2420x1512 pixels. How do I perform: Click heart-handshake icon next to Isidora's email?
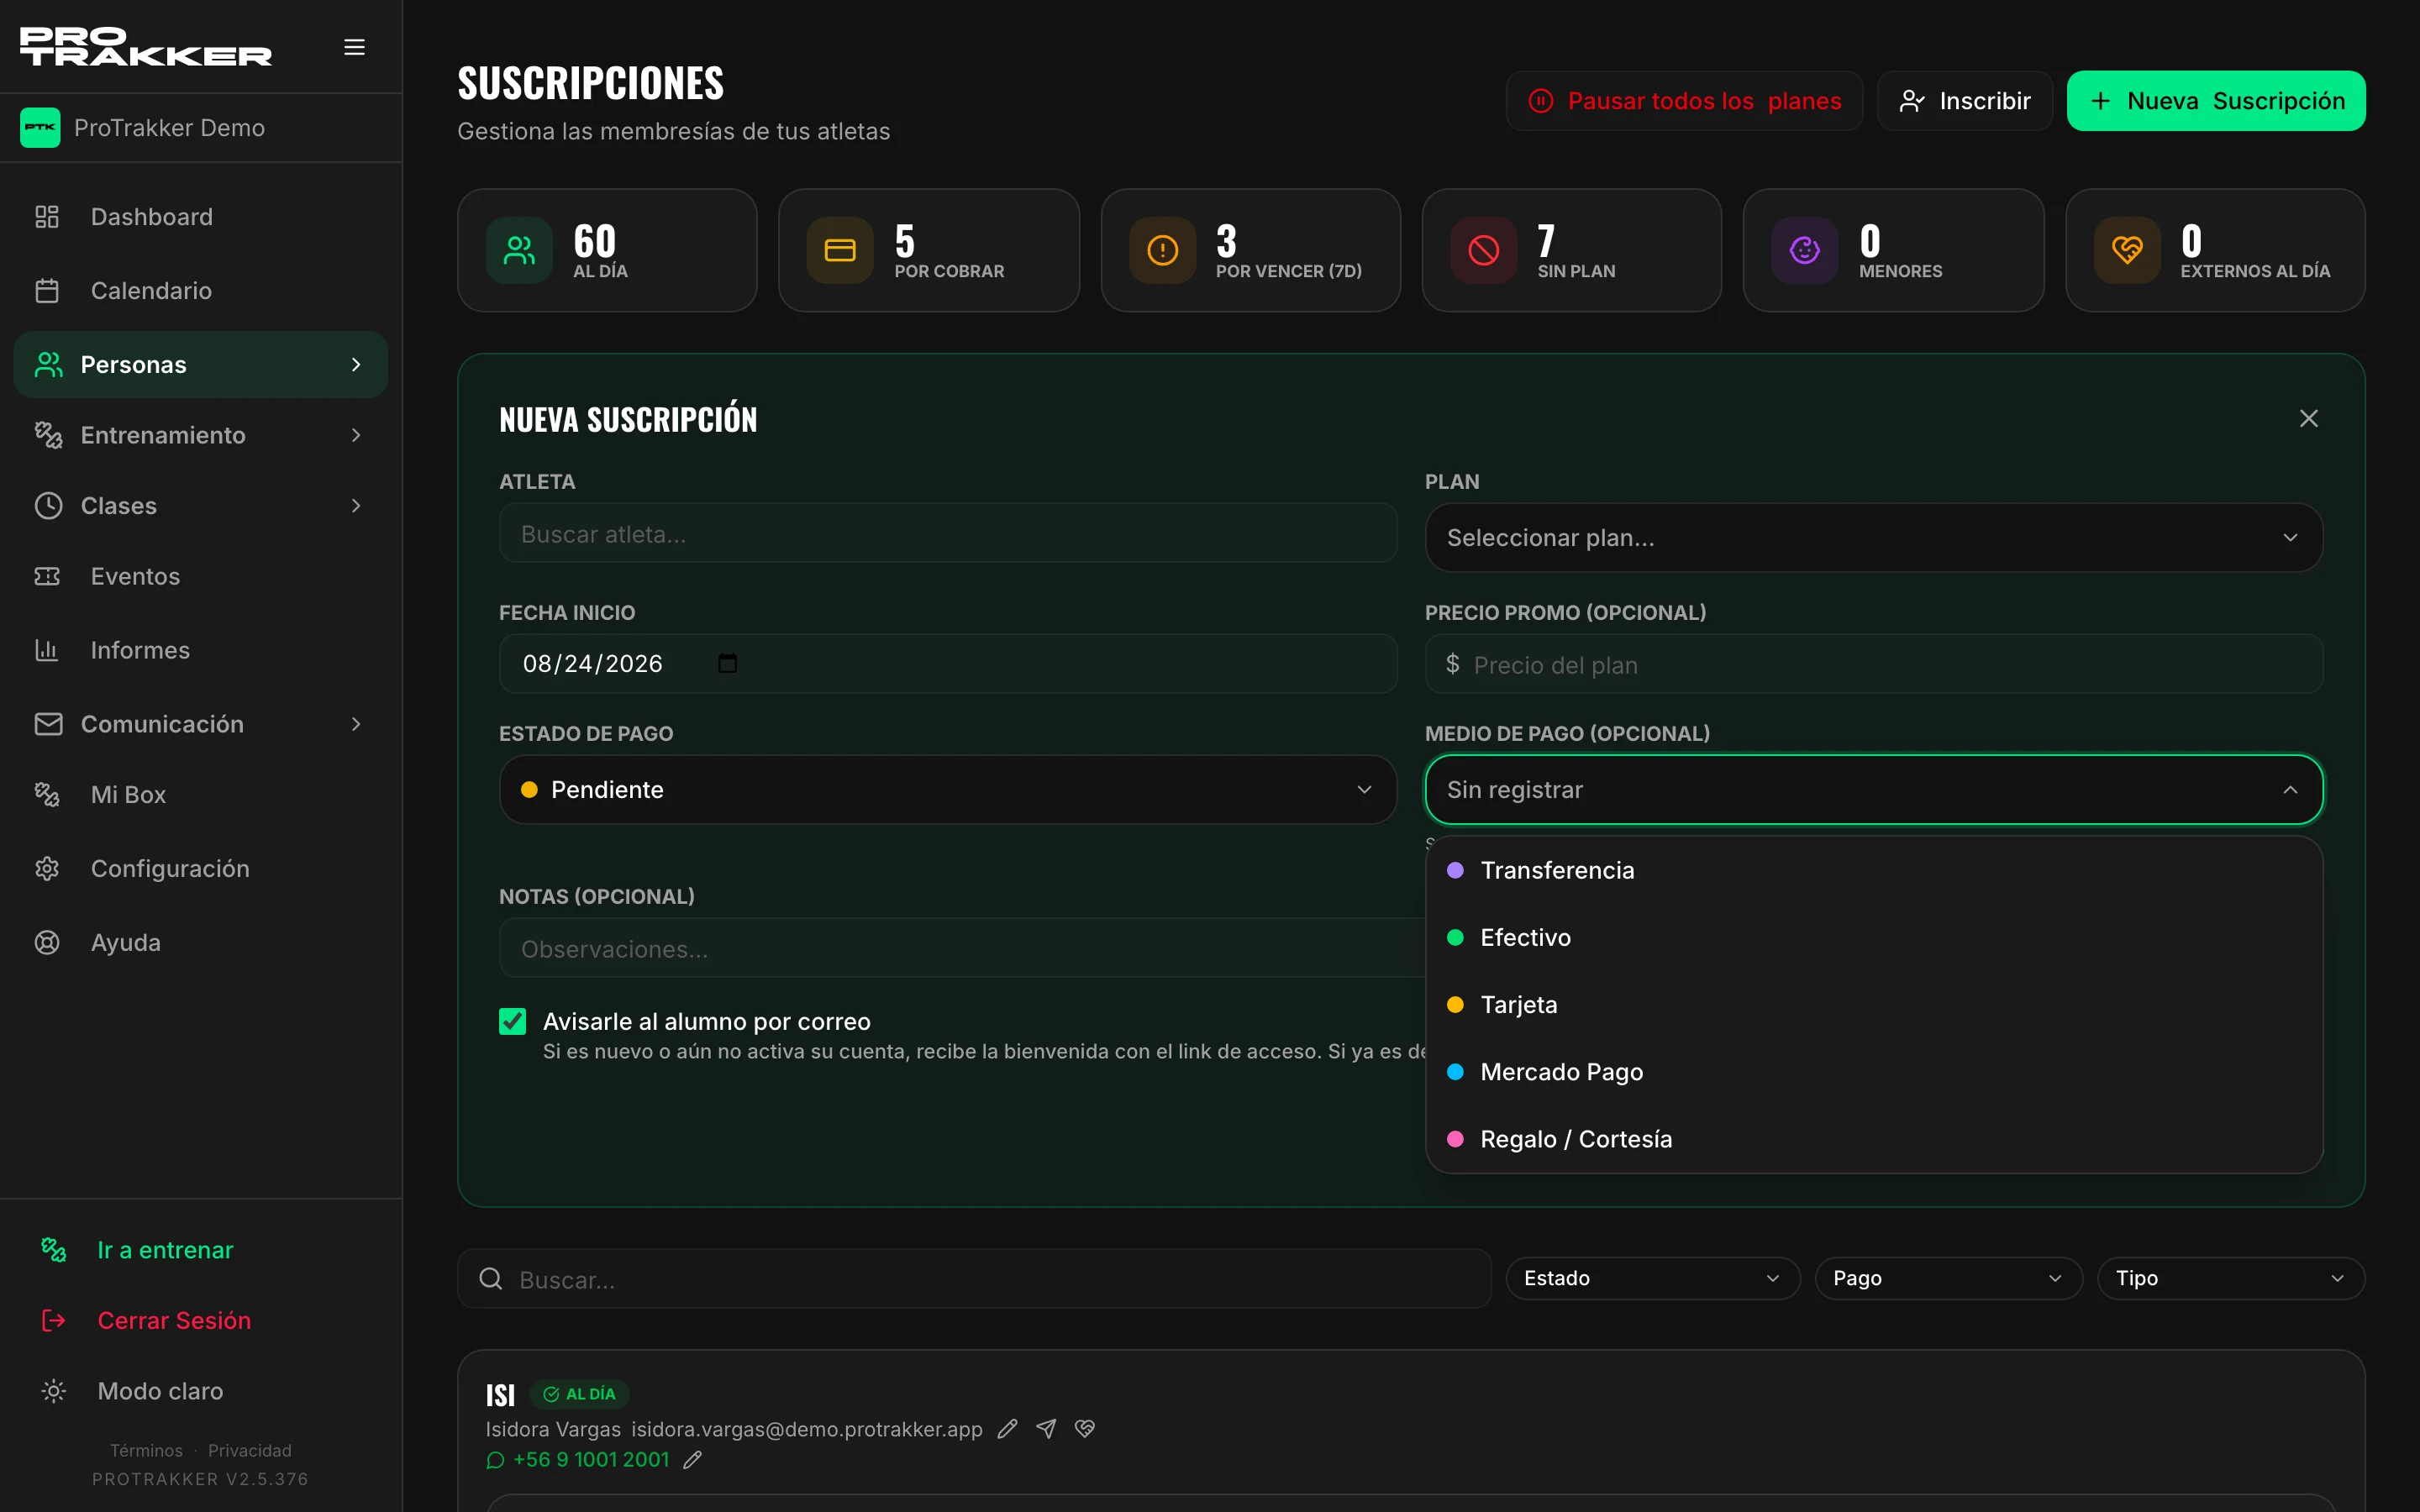click(1085, 1429)
